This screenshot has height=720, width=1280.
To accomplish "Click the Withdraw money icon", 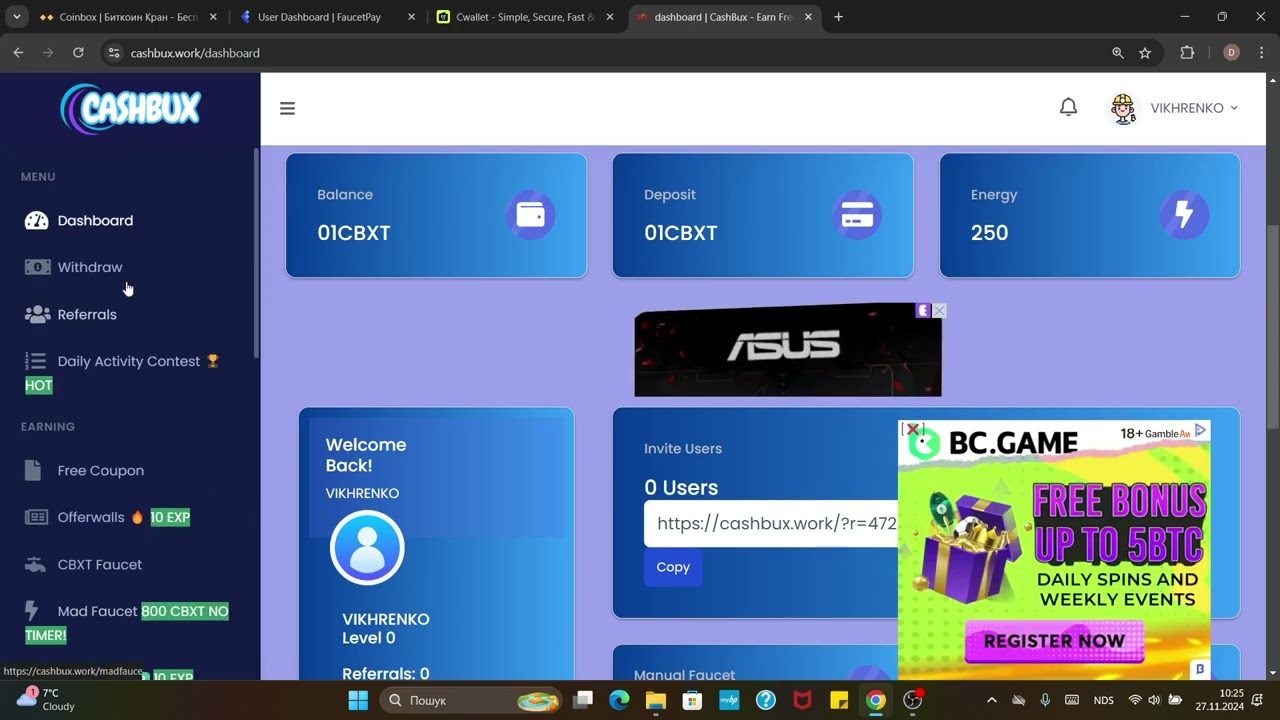I will click(37, 267).
